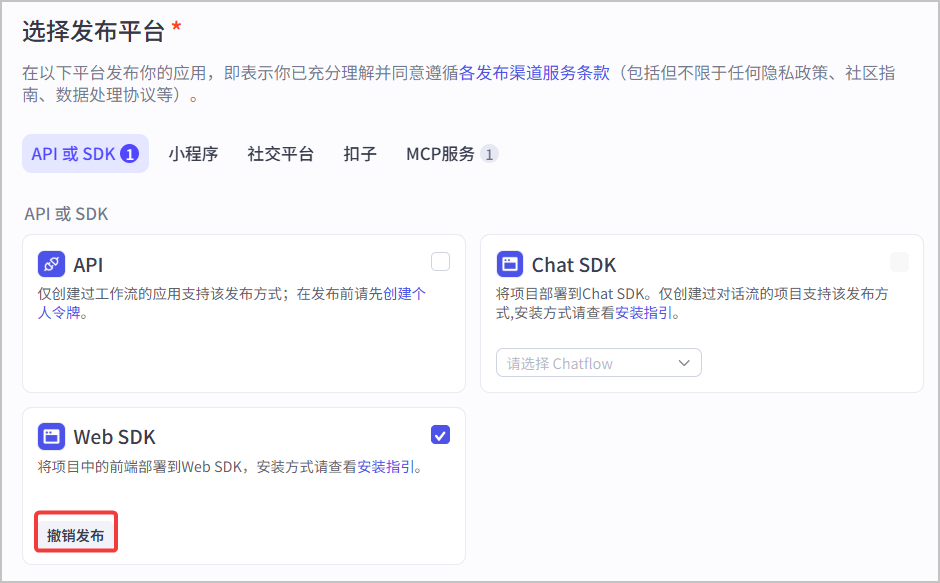Viewport: 940px width, 583px height.
Task: Click the API link icon
Action: pos(51,264)
